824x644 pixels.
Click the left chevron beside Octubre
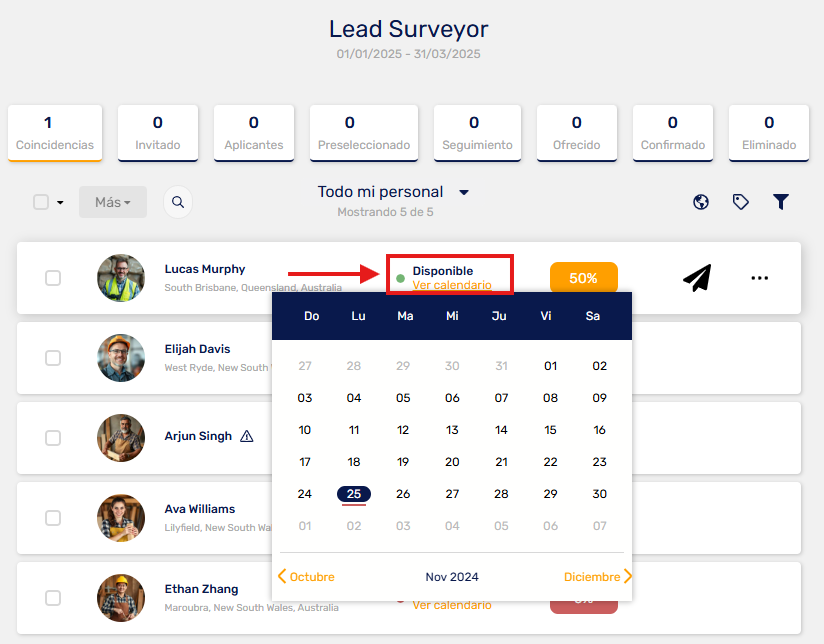pyautogui.click(x=282, y=576)
